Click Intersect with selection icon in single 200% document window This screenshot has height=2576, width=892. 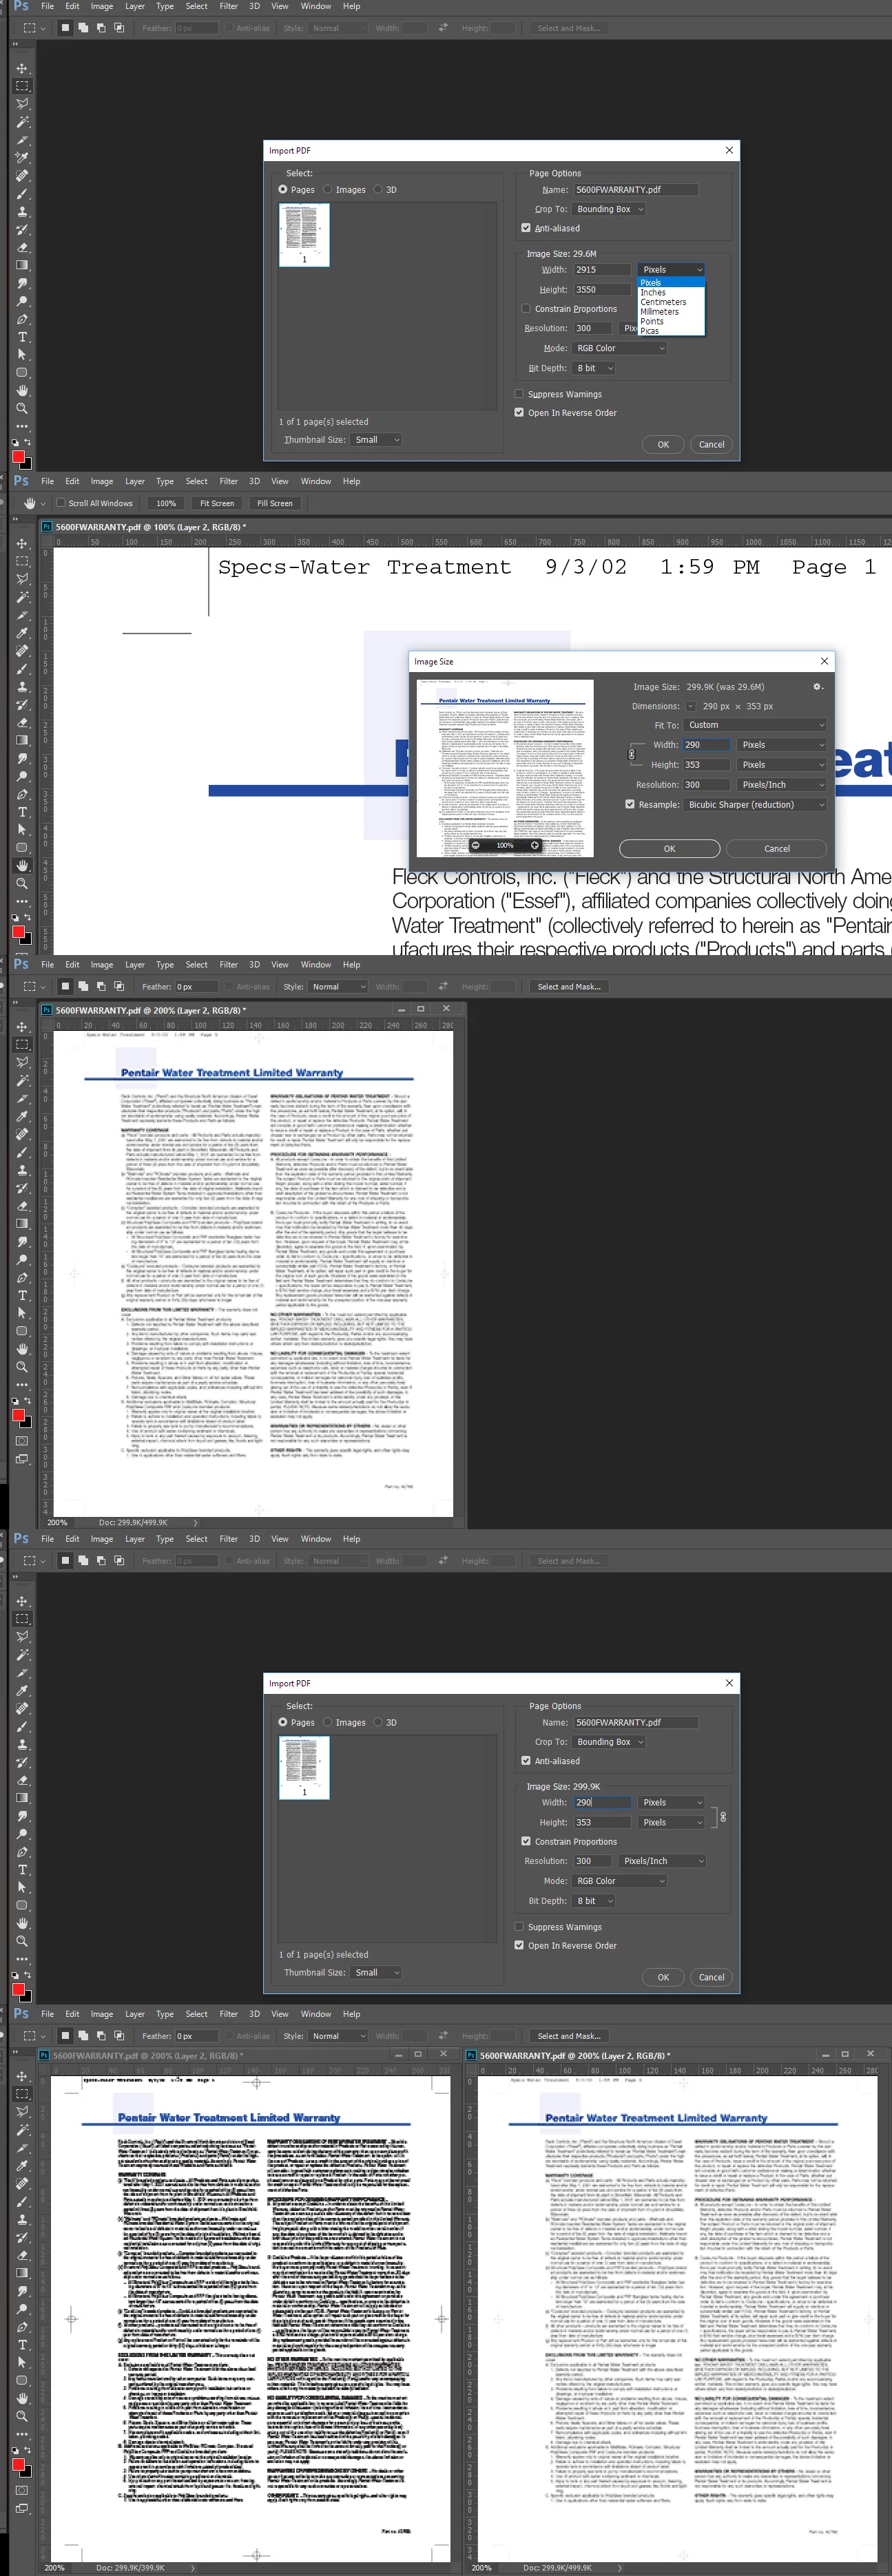coord(119,986)
